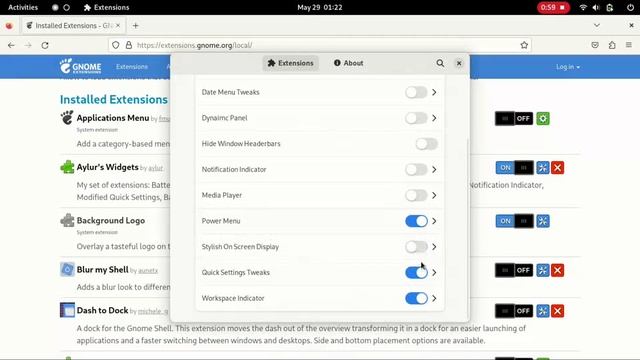The width and height of the screenshot is (640, 360).
Task: Click Dash to Dock extension icon
Action: pos(67,310)
